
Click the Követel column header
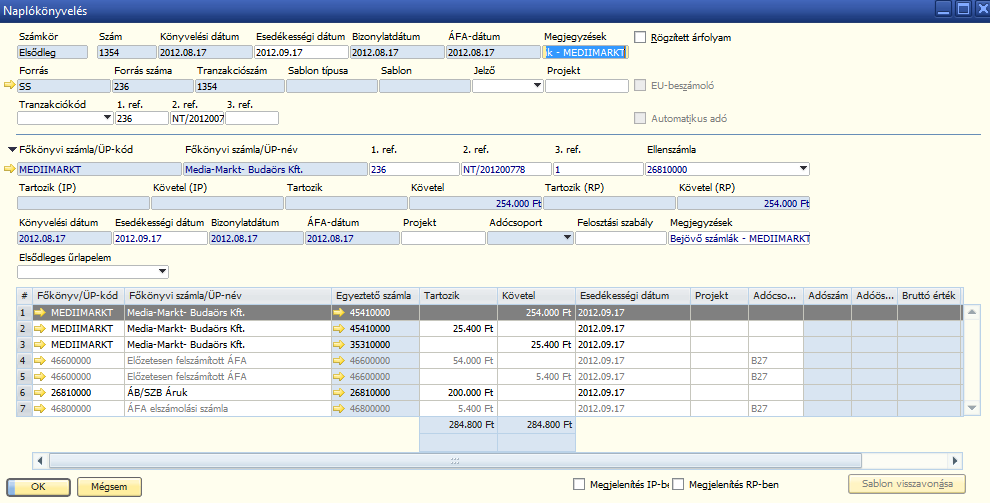click(x=537, y=295)
